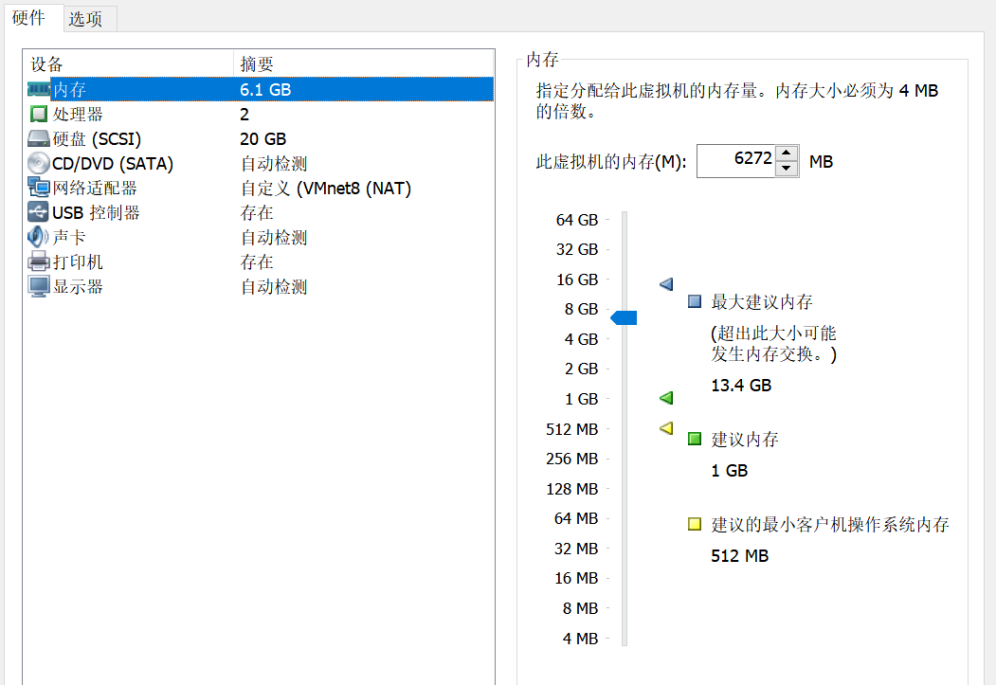Select the 处理器 device row
The width and height of the screenshot is (996, 685).
click(259, 114)
